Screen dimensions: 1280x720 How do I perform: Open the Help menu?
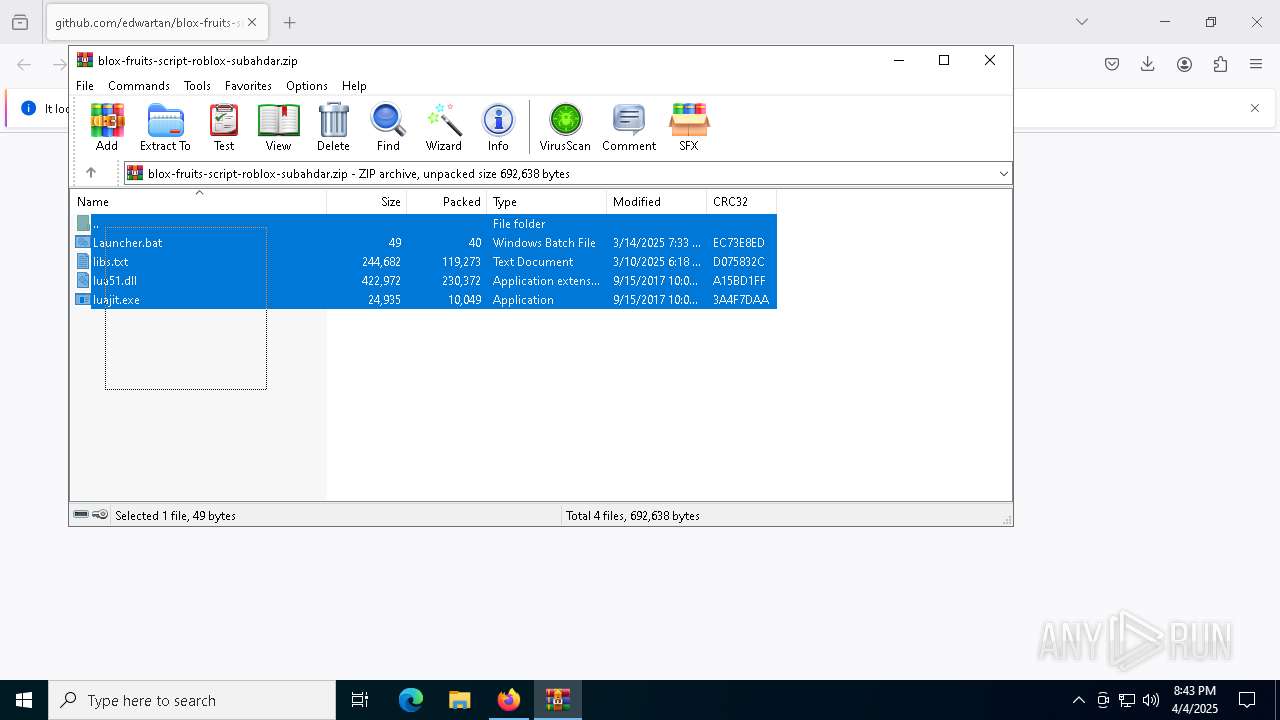[354, 86]
